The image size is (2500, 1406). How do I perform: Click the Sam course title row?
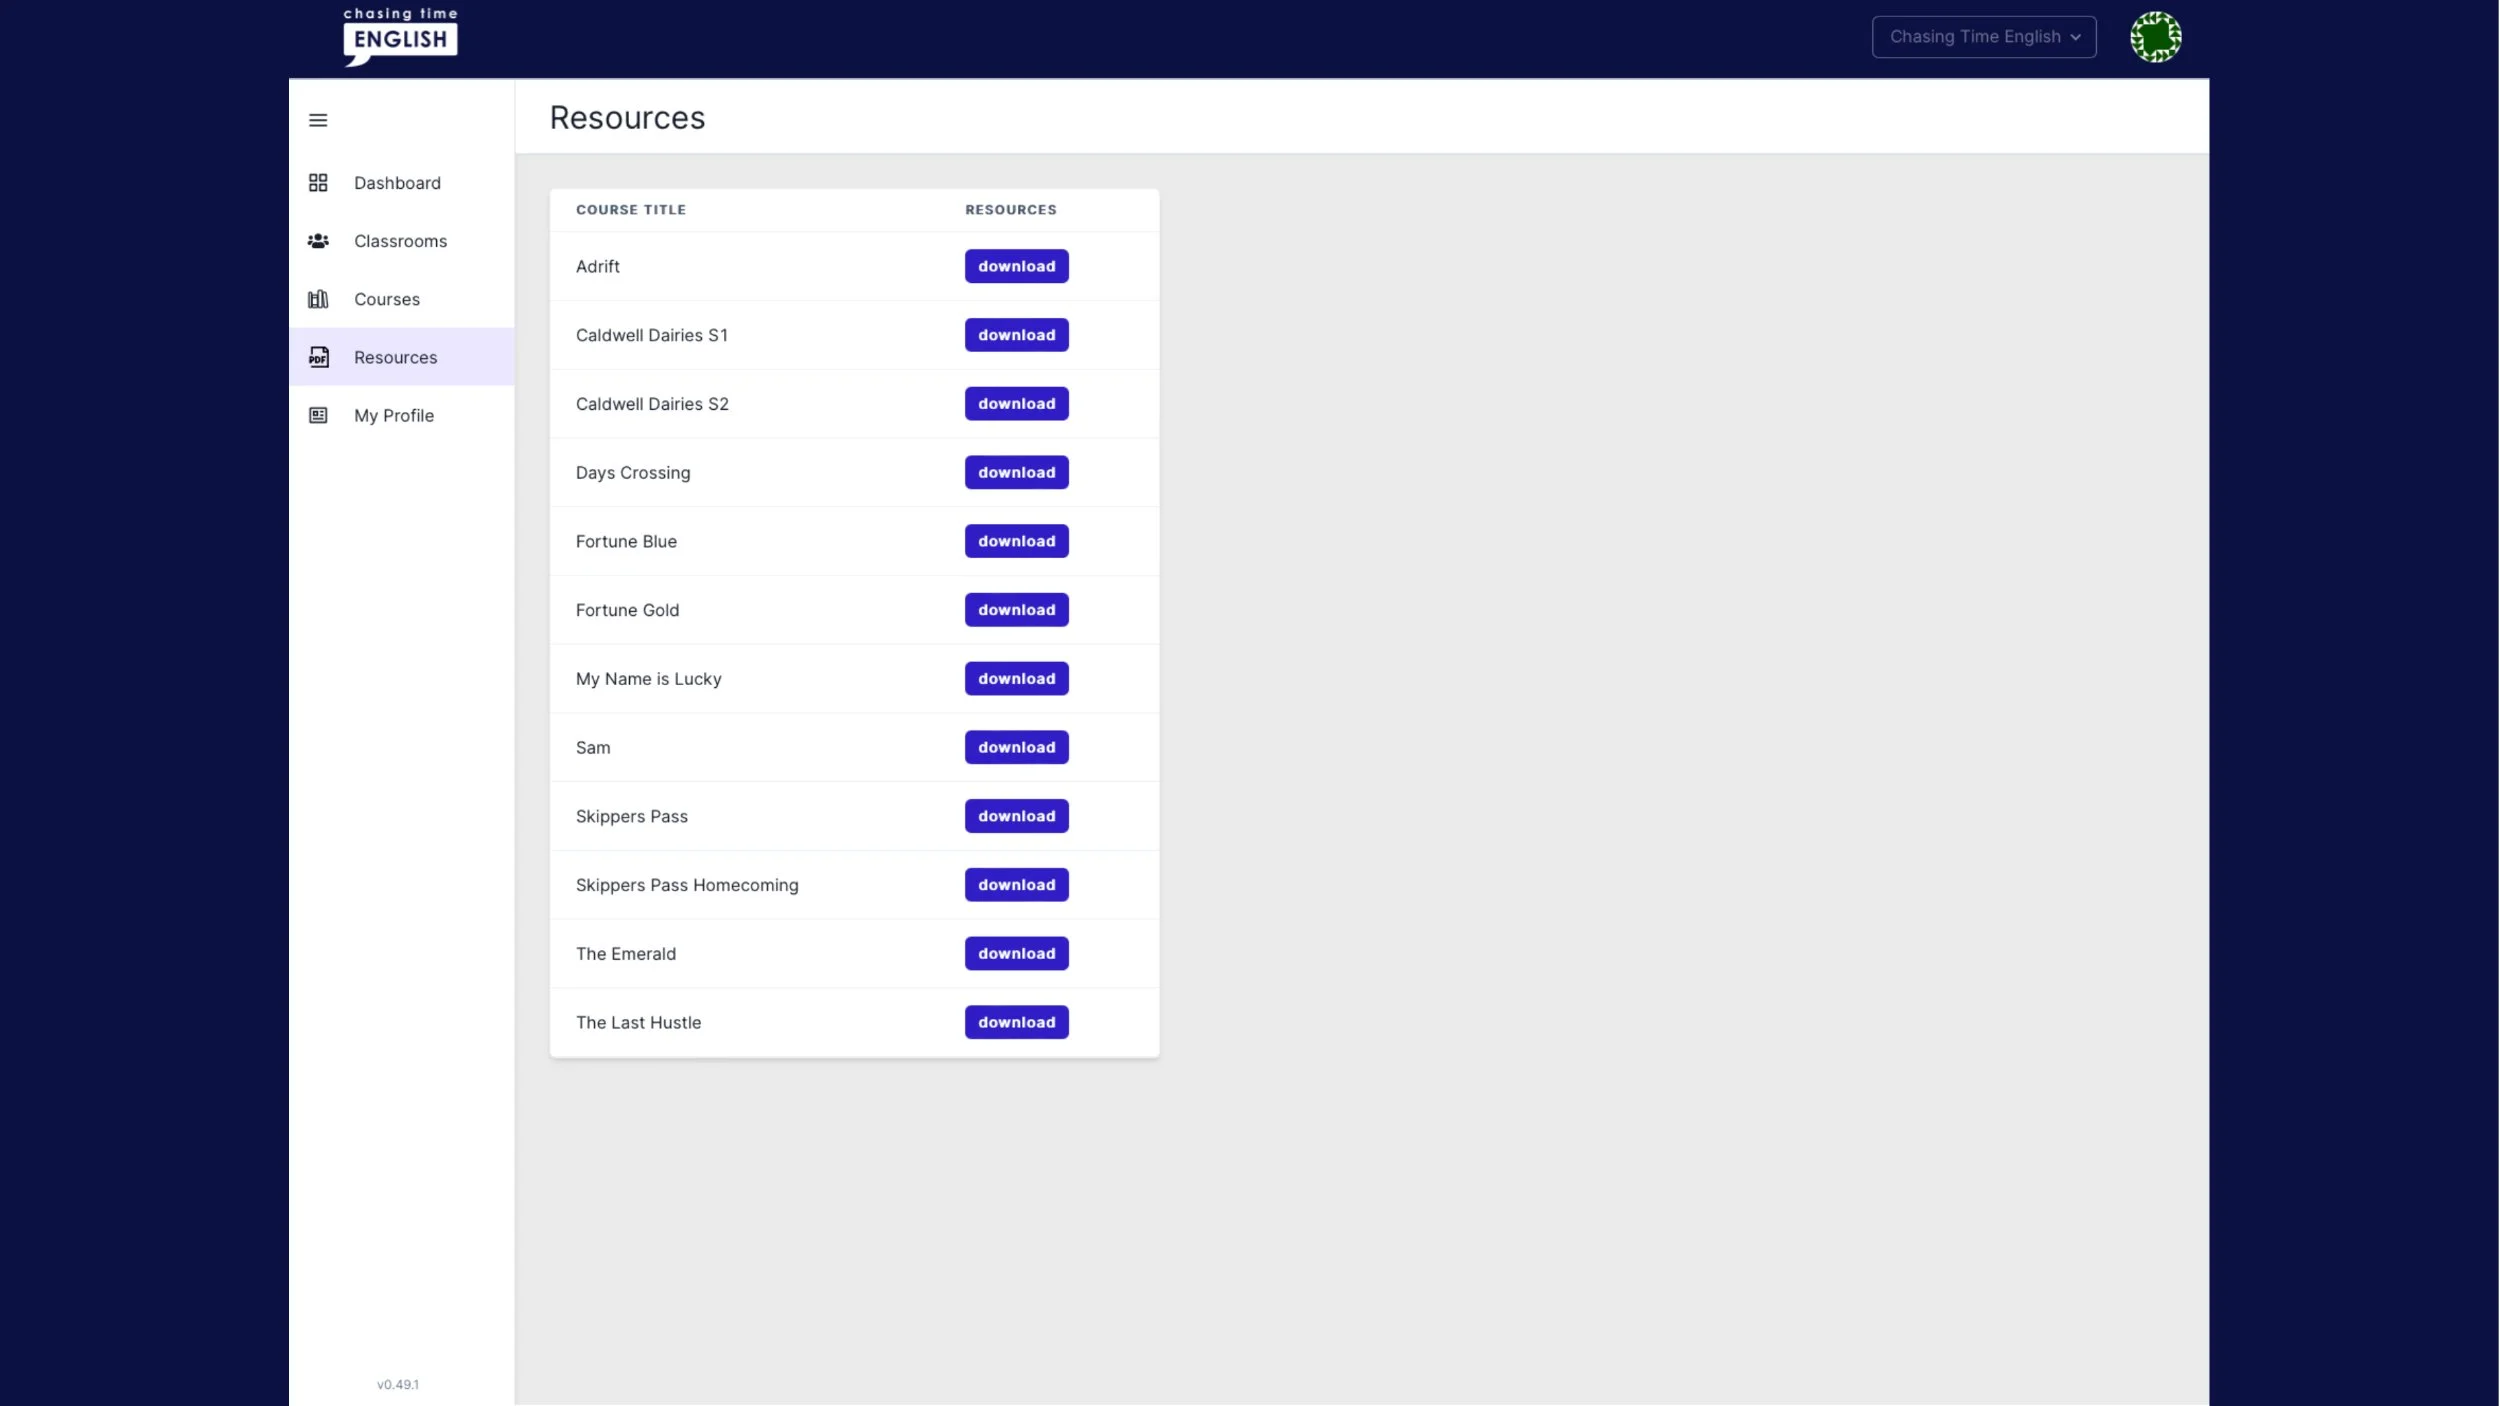pos(593,748)
